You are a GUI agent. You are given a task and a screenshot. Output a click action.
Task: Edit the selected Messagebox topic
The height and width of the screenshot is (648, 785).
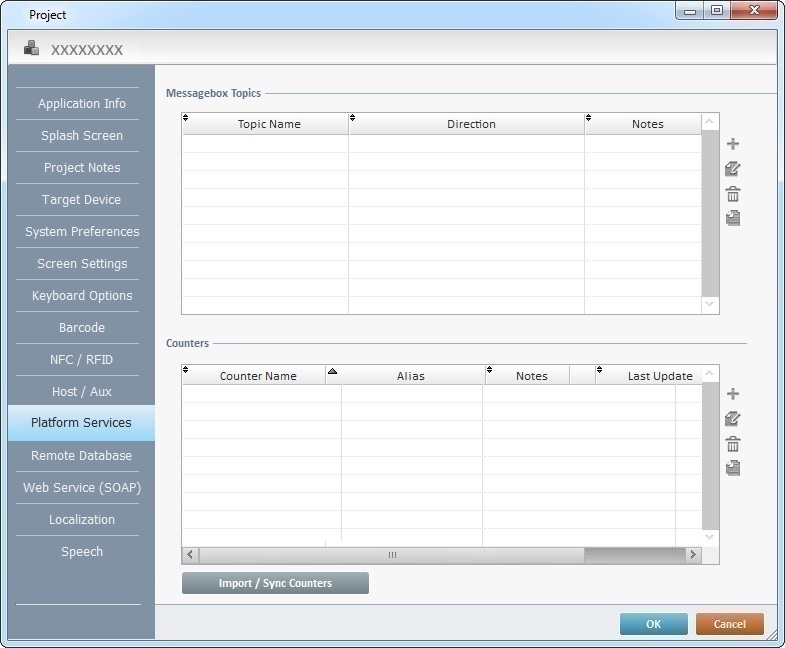733,169
